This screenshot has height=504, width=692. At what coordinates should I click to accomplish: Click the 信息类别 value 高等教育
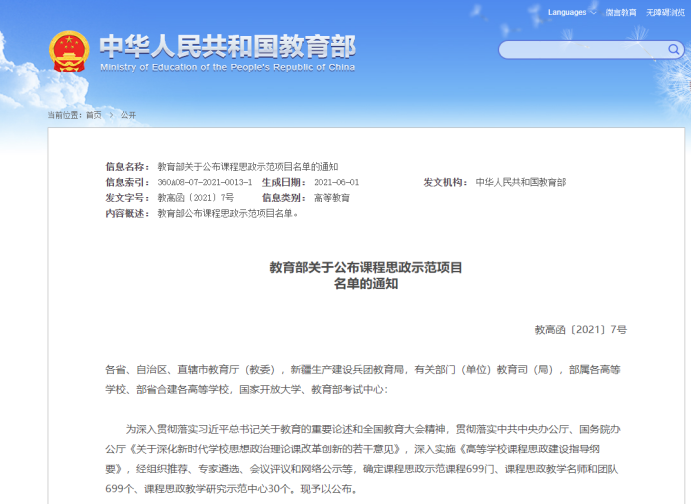tap(332, 198)
